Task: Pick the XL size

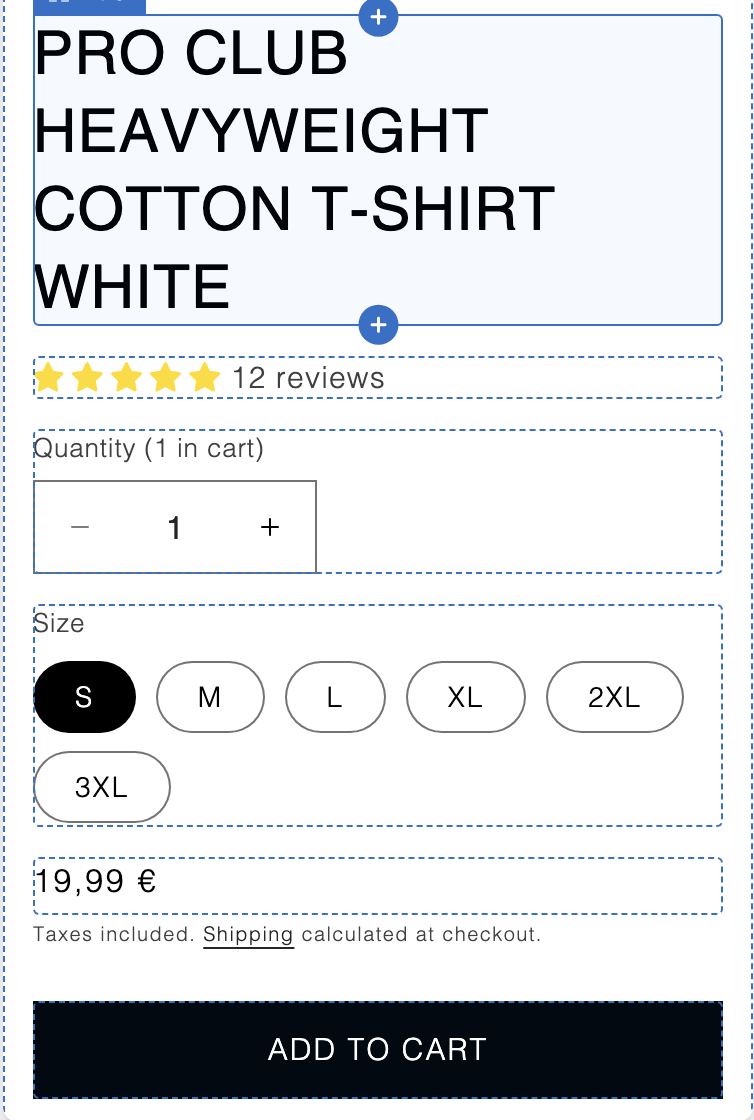Action: tap(465, 697)
